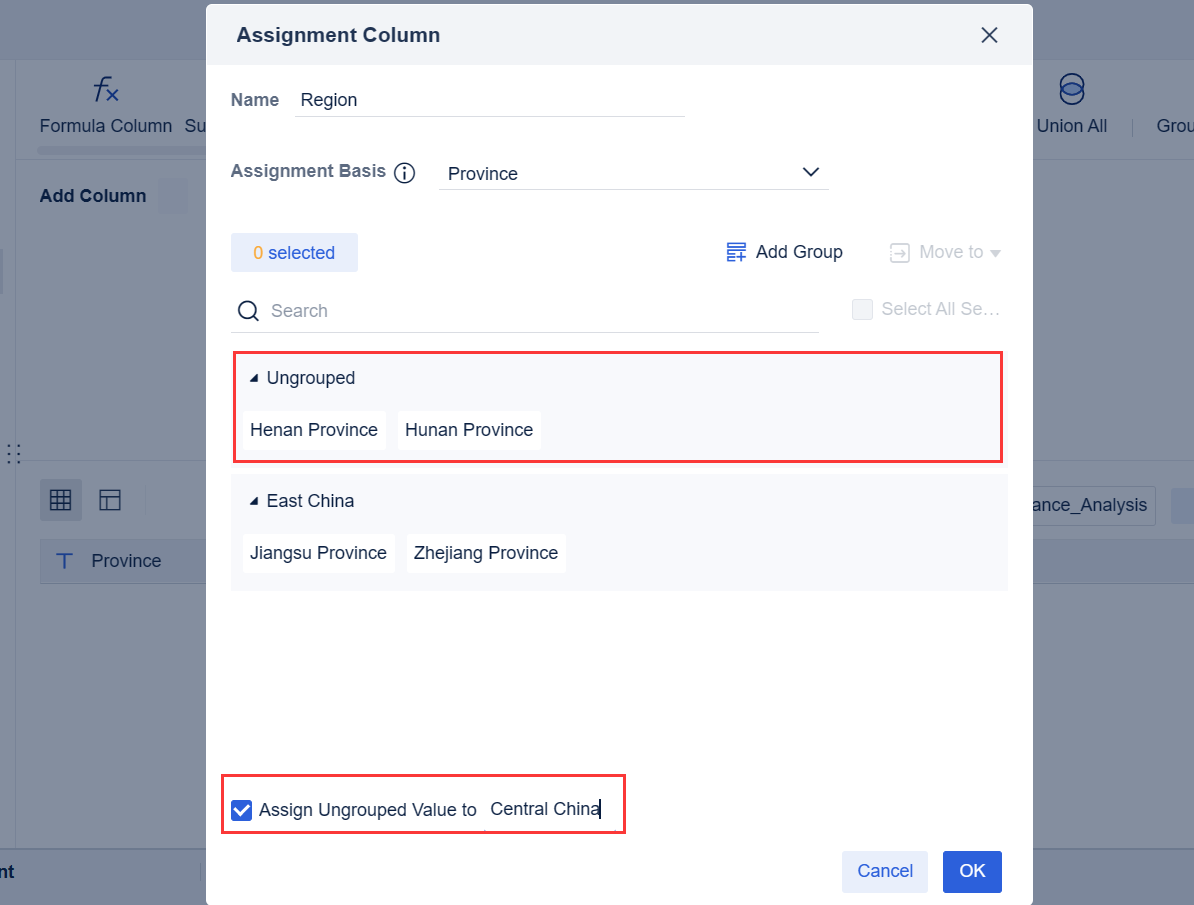Select the Zhejiang Province tag
This screenshot has width=1194, height=905.
(485, 552)
